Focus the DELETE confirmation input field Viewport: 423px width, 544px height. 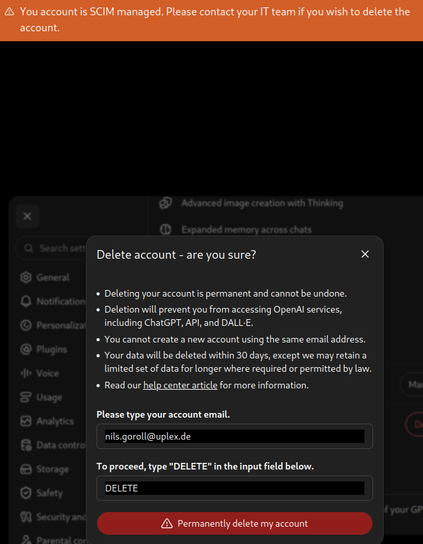tap(235, 488)
